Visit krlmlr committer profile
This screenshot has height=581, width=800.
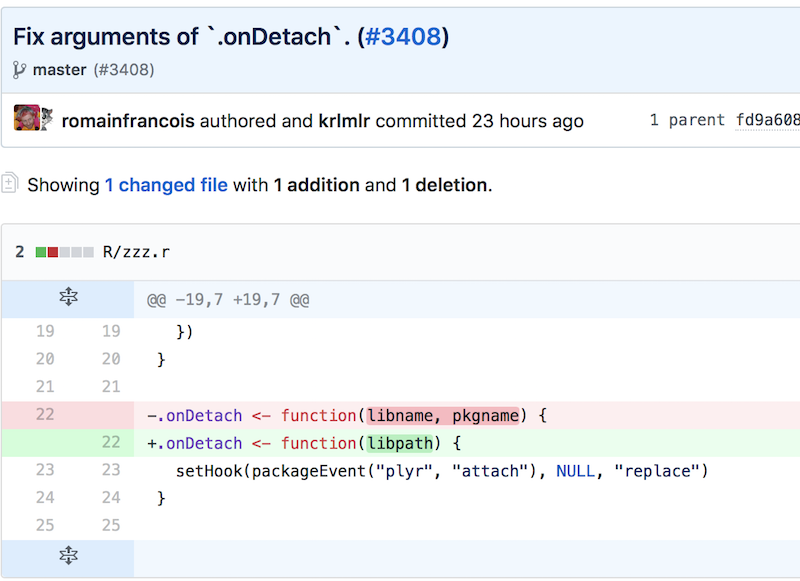click(x=344, y=121)
